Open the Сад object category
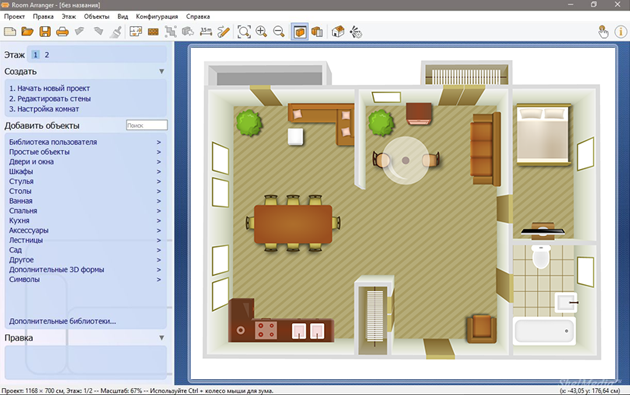Viewport: 630px width, 395px height. [86, 250]
